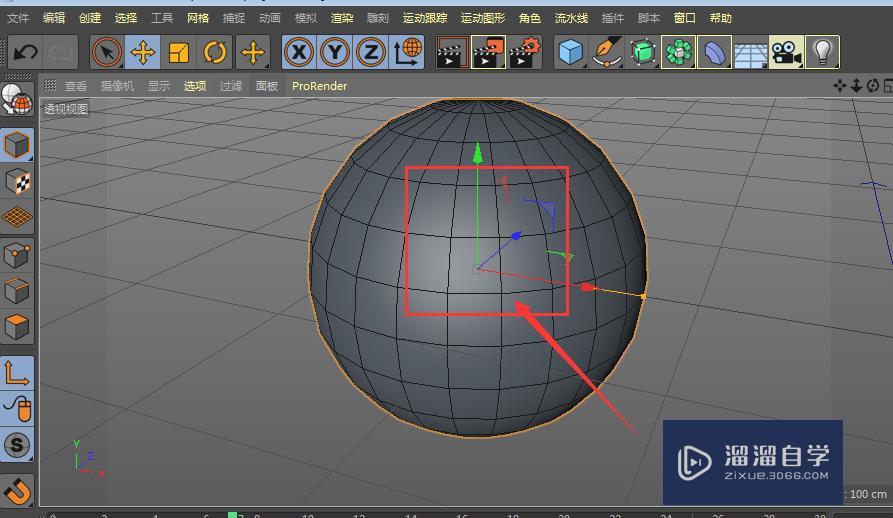Open the 网格 menu
893x518 pixels.
click(198, 18)
